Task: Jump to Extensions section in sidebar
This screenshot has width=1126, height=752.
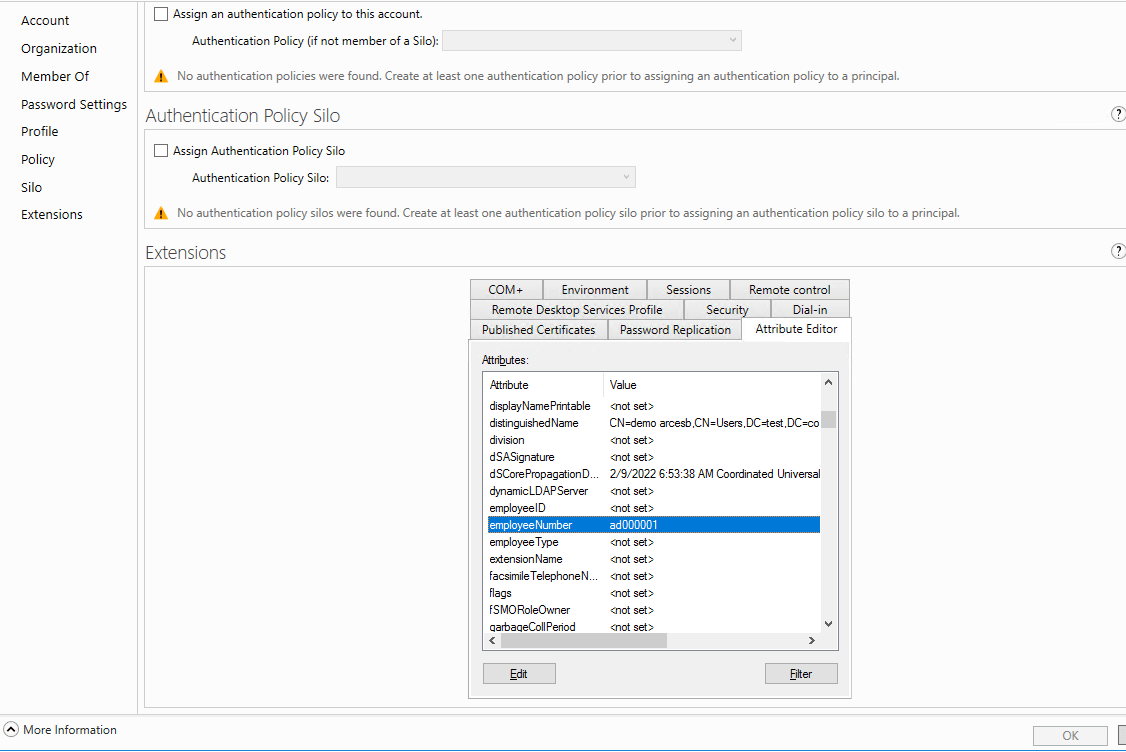Action: click(x=52, y=215)
